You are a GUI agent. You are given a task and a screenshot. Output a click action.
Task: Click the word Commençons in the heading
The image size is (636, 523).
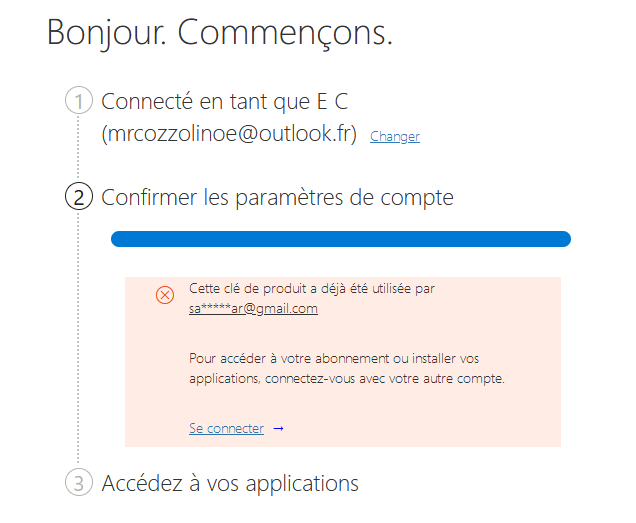pyautogui.click(x=284, y=32)
